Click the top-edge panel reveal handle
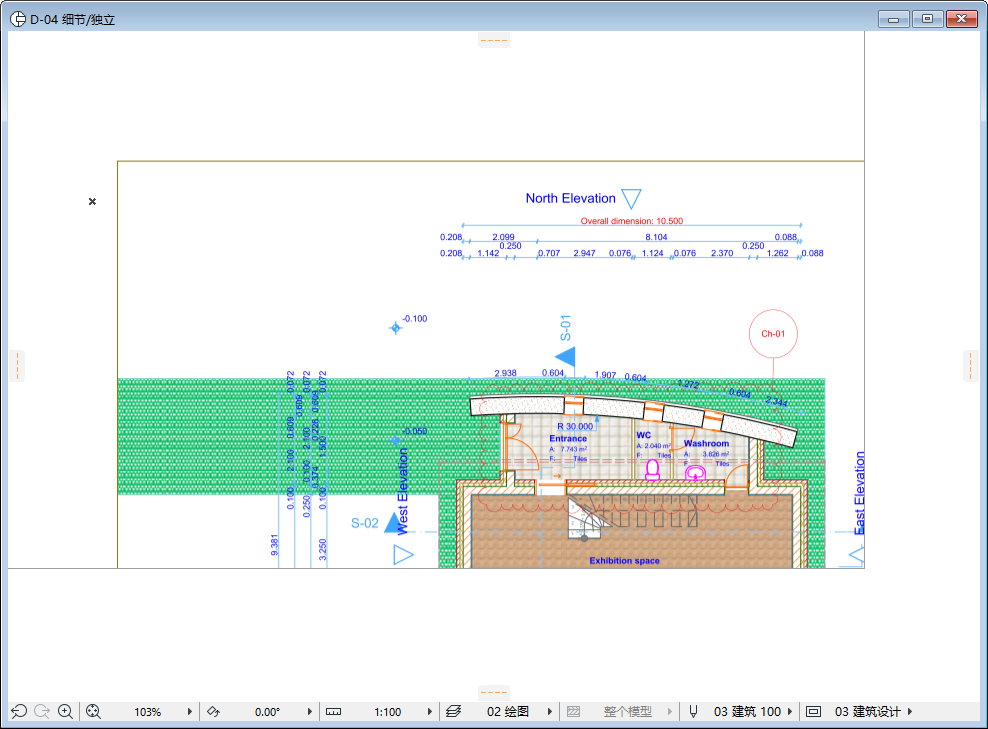The image size is (988, 729). click(494, 41)
